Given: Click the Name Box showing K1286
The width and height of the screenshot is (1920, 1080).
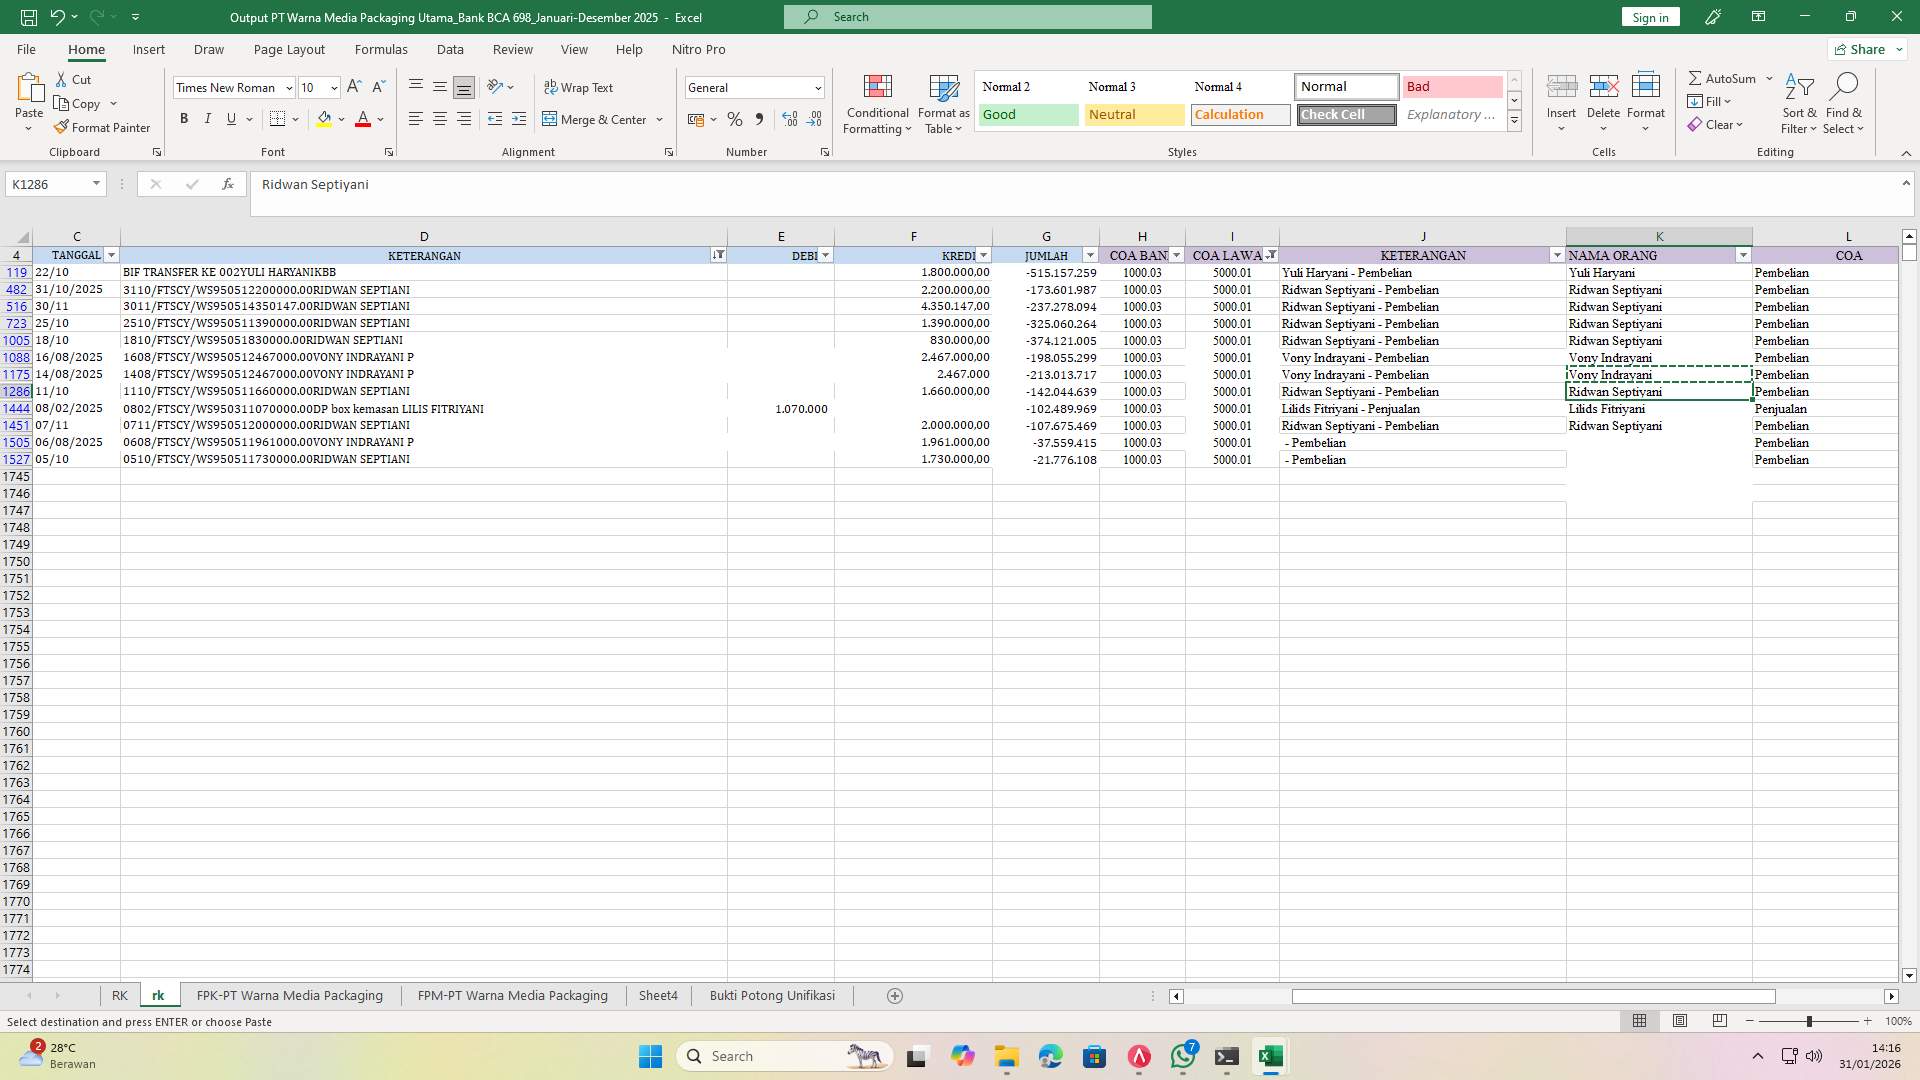Looking at the screenshot, I should point(47,184).
